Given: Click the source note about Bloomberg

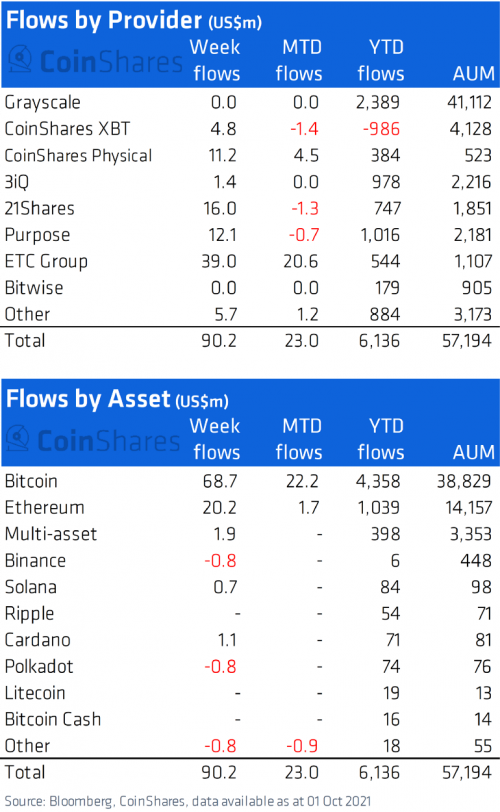Looking at the screenshot, I should [x=188, y=801].
